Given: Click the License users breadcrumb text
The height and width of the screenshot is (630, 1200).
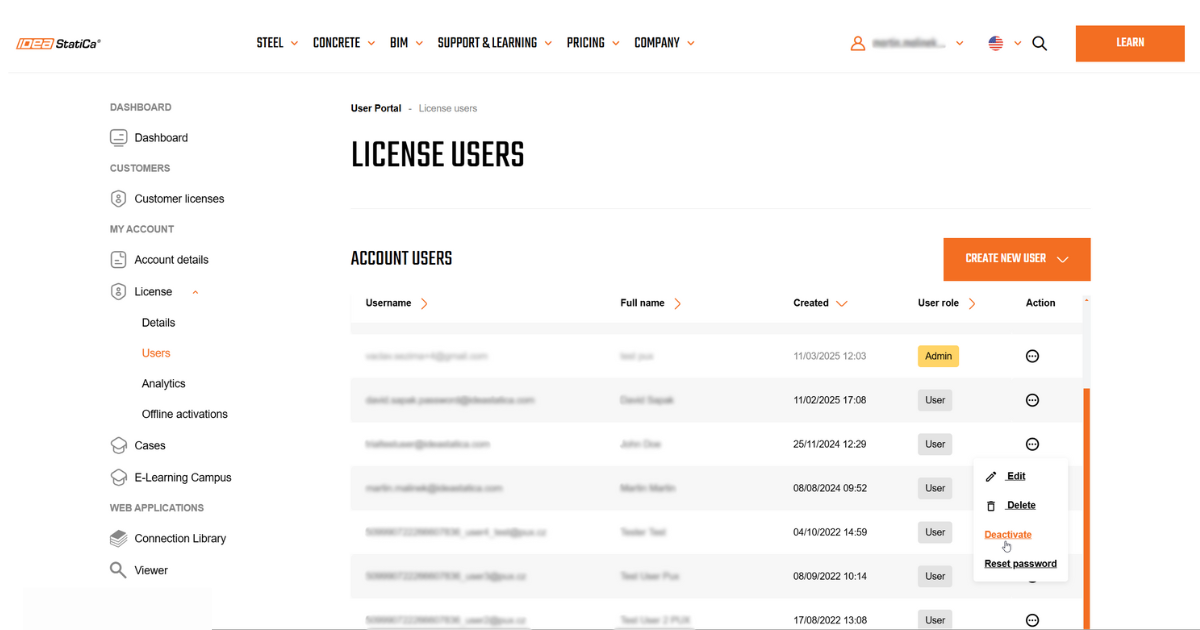Looking at the screenshot, I should [448, 108].
